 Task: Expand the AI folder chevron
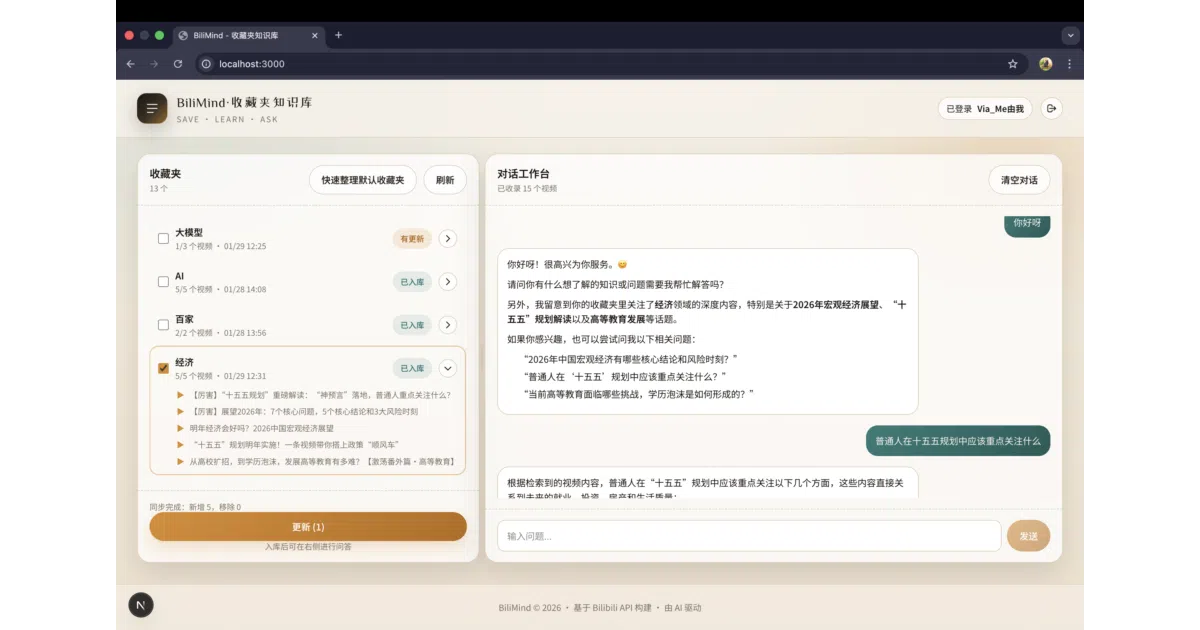(448, 282)
